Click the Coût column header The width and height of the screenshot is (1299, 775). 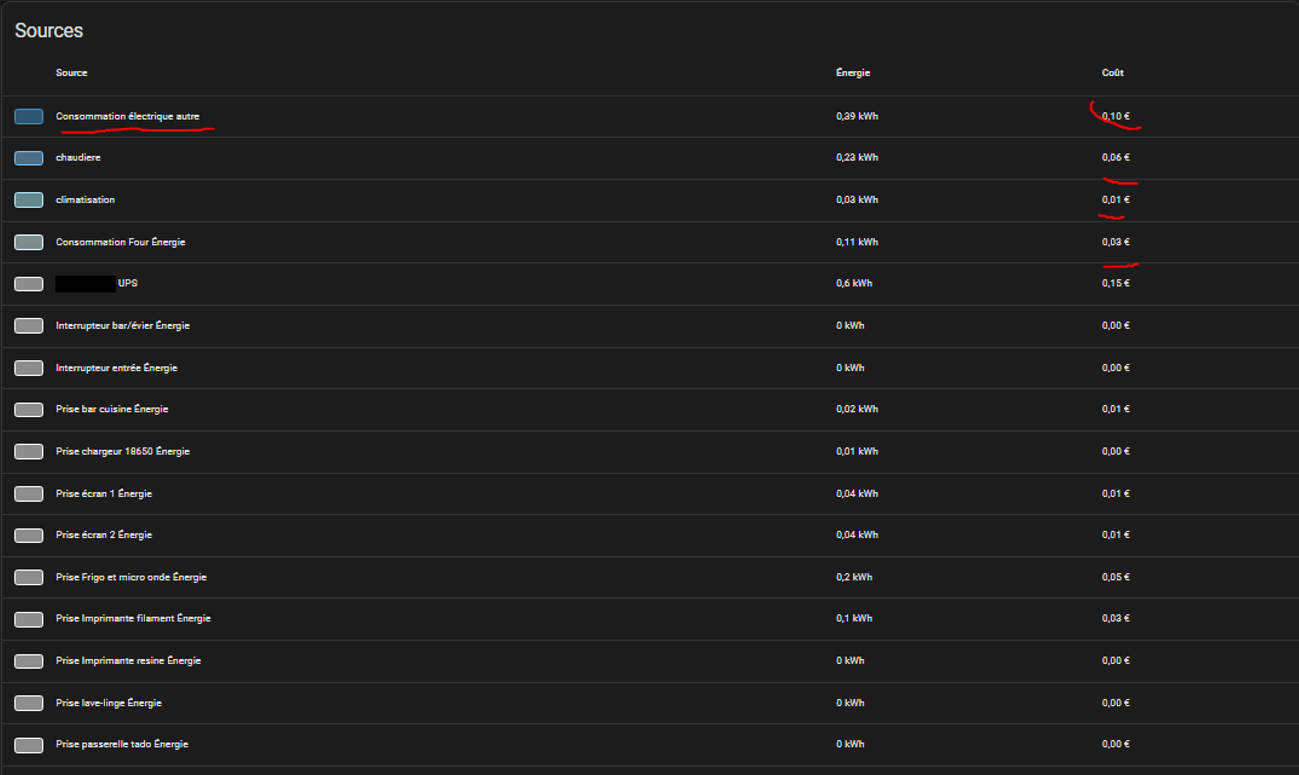coord(1113,73)
